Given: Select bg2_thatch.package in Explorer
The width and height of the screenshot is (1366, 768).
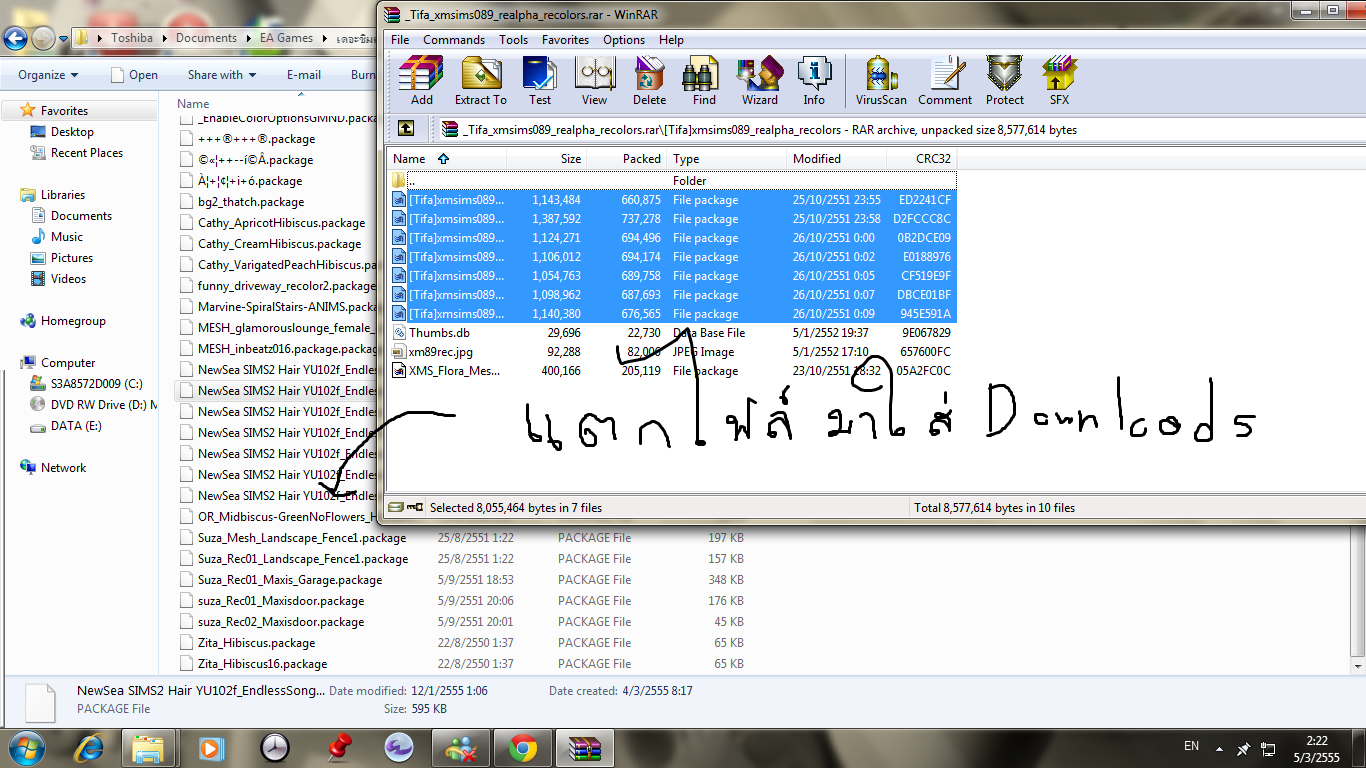Looking at the screenshot, I should [251, 202].
